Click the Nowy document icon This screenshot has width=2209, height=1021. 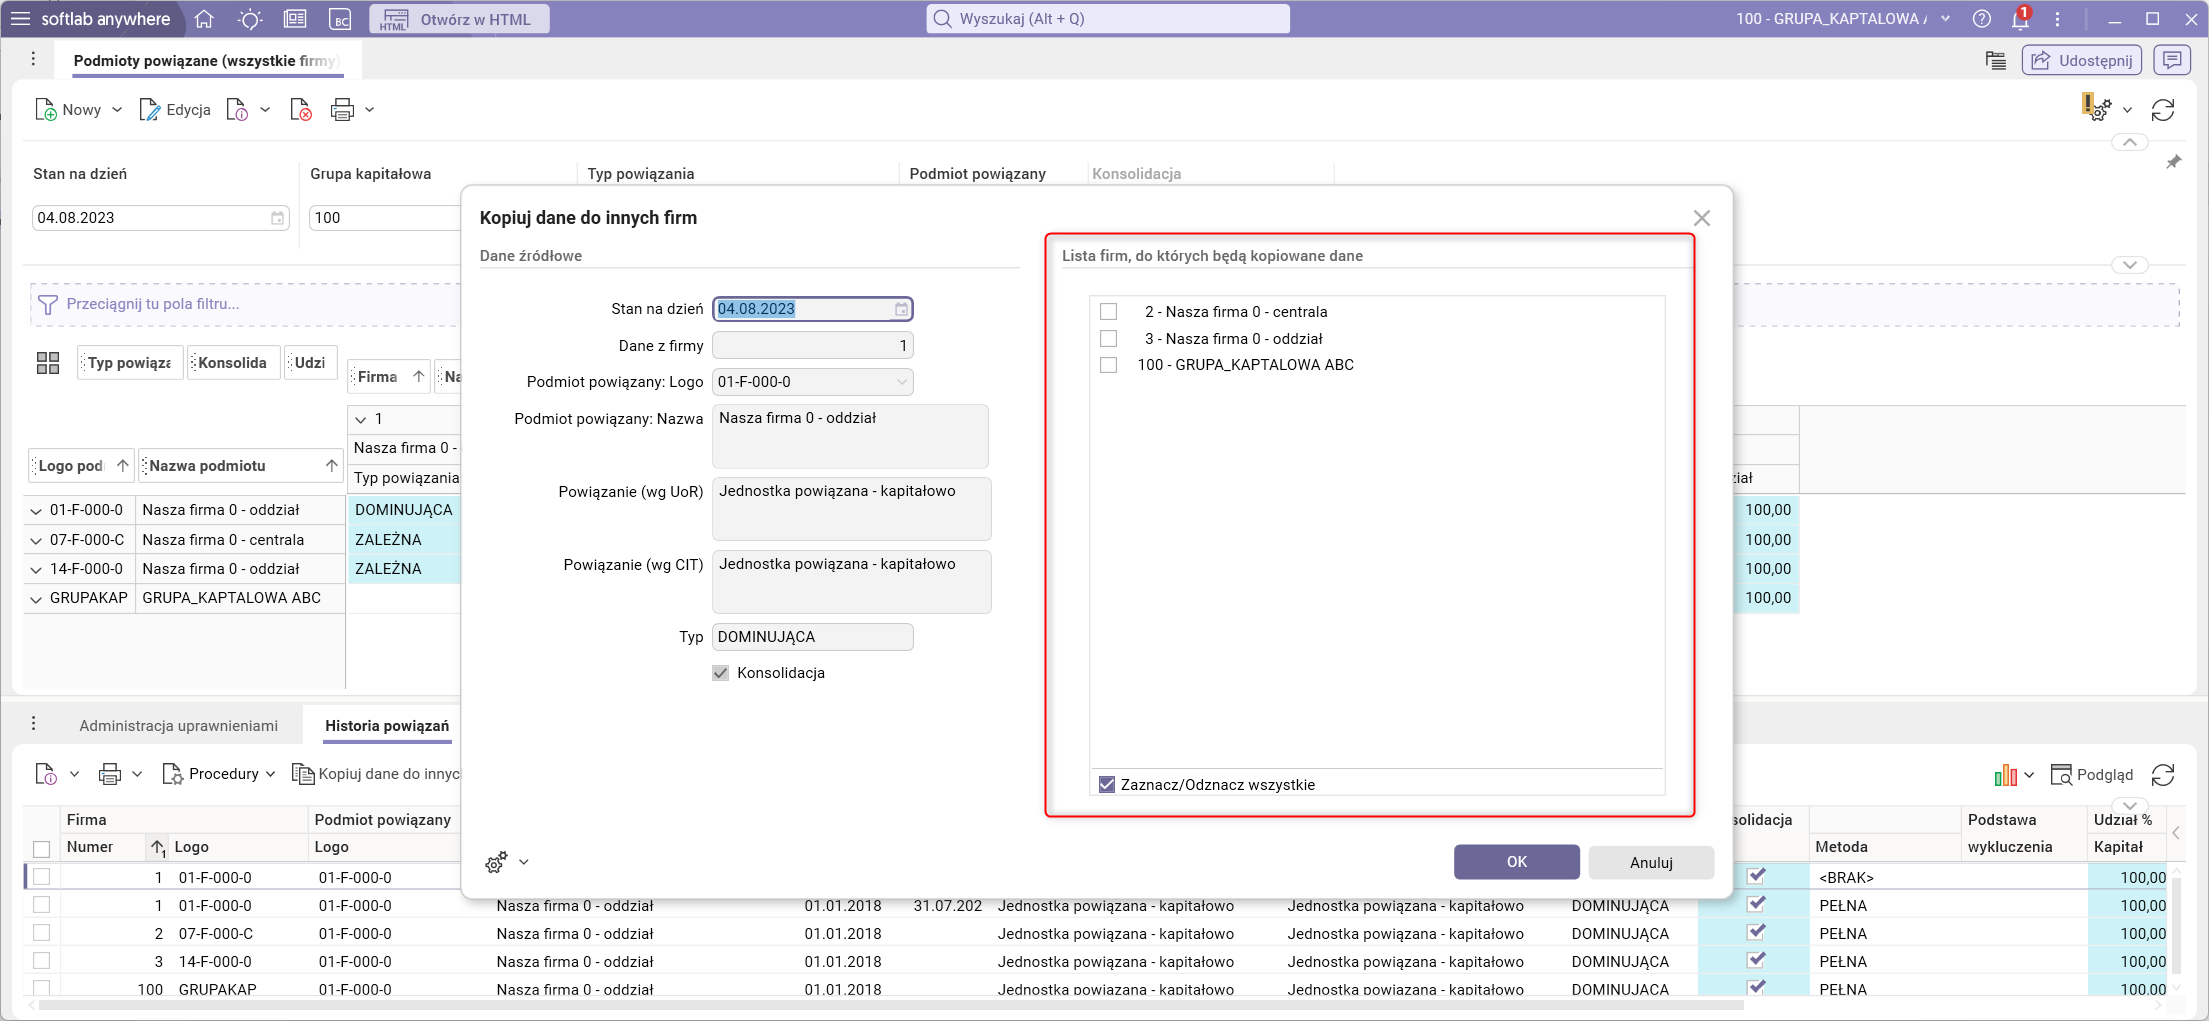tap(46, 110)
